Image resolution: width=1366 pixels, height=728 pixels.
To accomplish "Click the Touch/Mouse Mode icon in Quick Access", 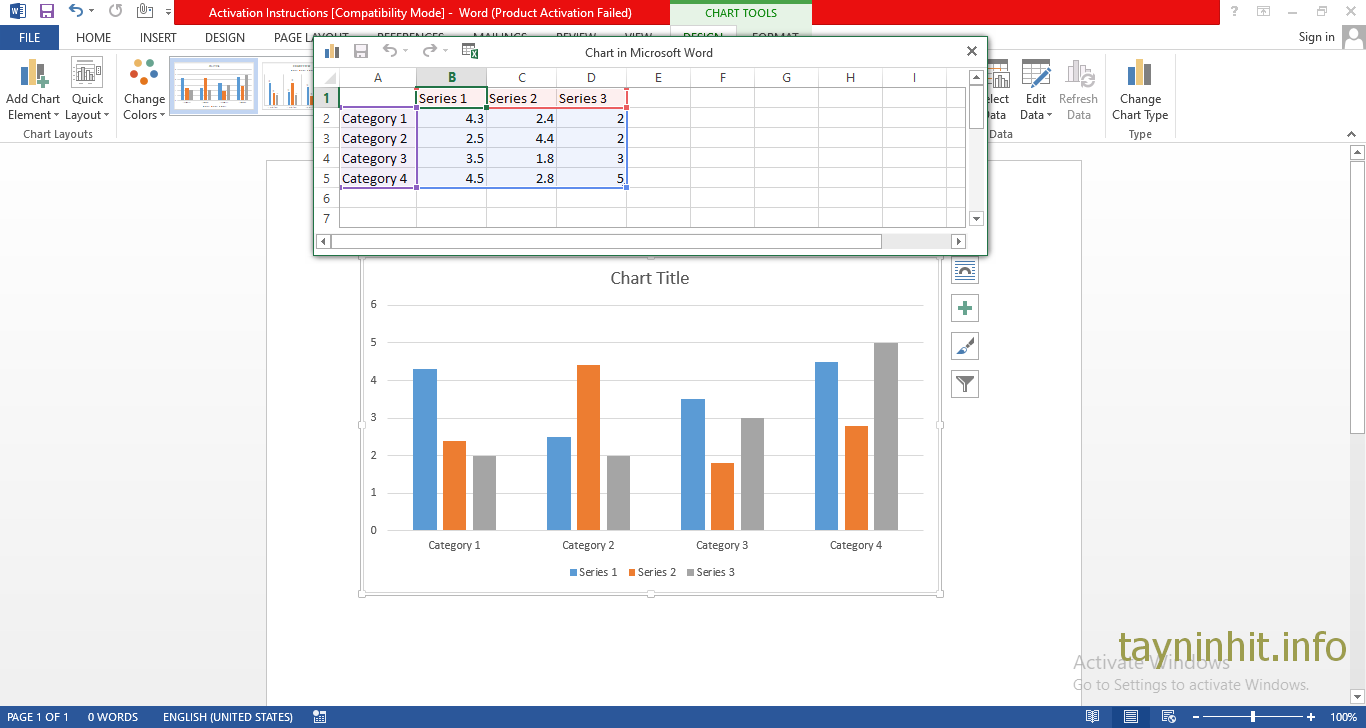I will point(146,11).
